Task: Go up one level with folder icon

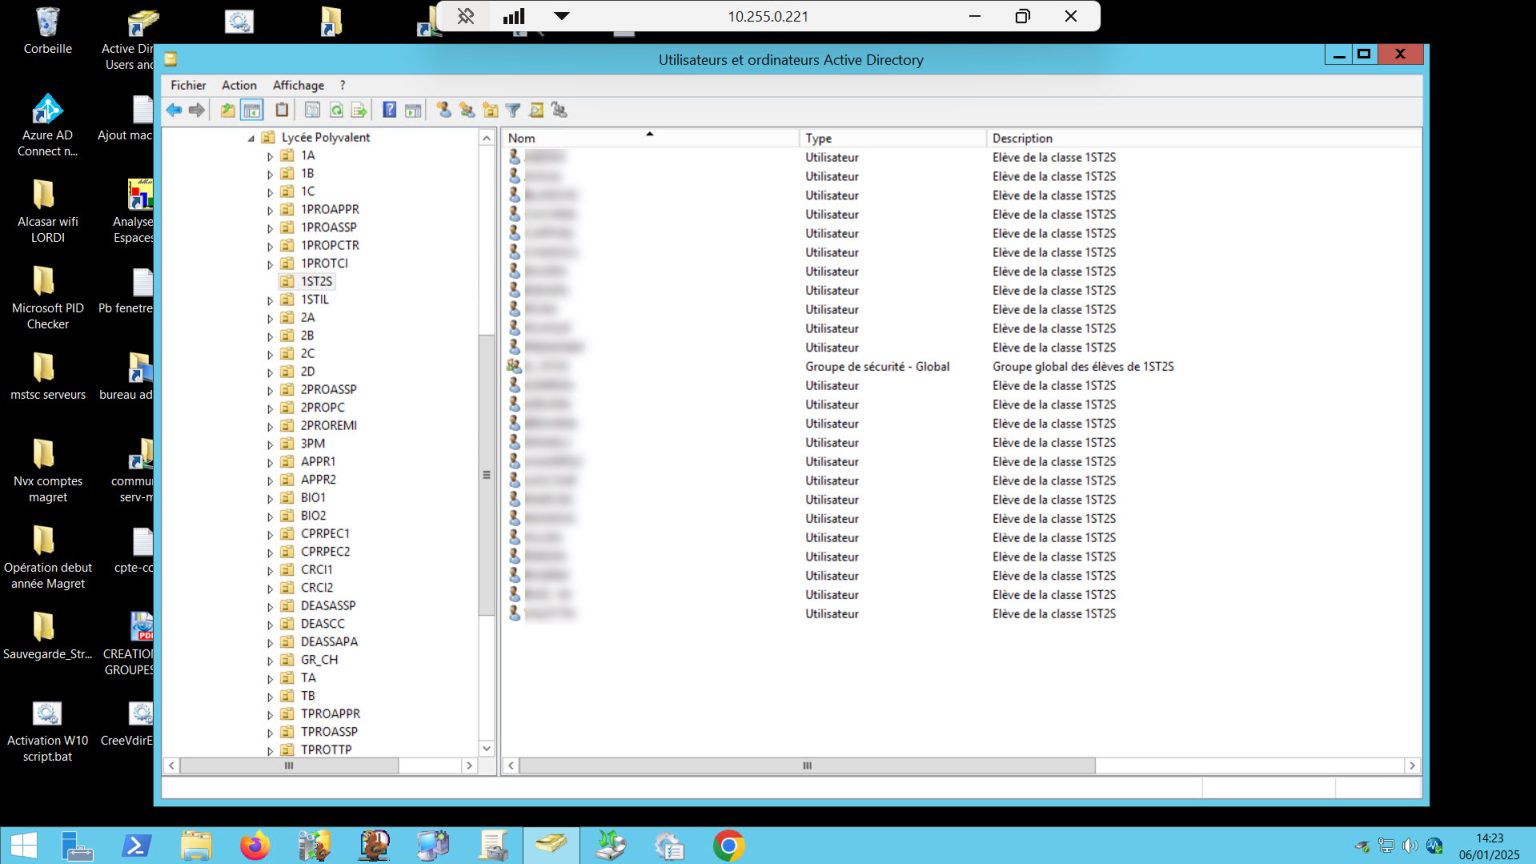Action: pyautogui.click(x=228, y=110)
